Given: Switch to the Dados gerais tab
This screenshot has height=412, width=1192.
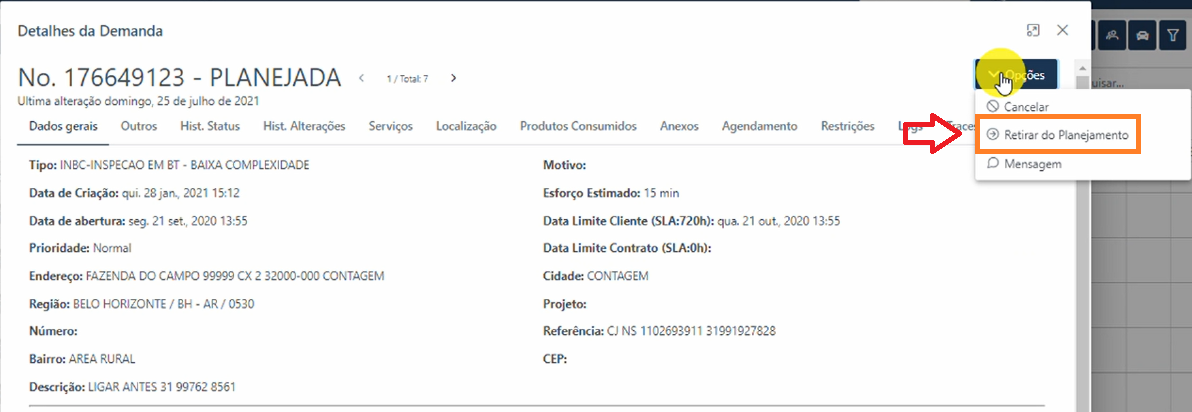Looking at the screenshot, I should [x=63, y=126].
